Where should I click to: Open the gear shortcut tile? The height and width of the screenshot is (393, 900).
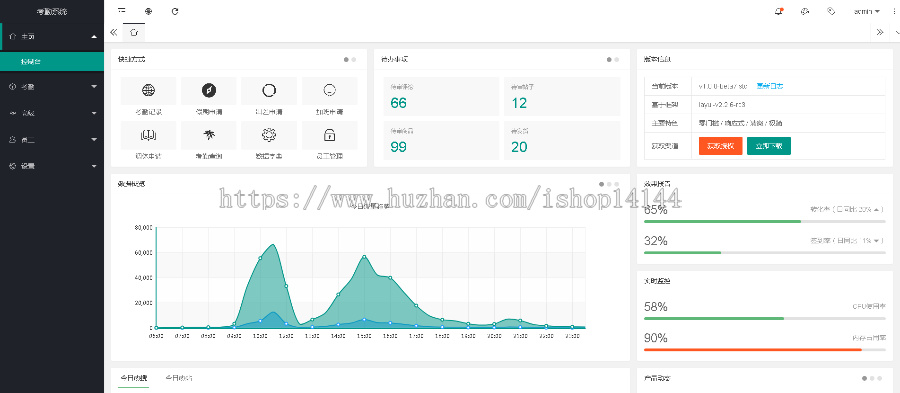pyautogui.click(x=269, y=135)
